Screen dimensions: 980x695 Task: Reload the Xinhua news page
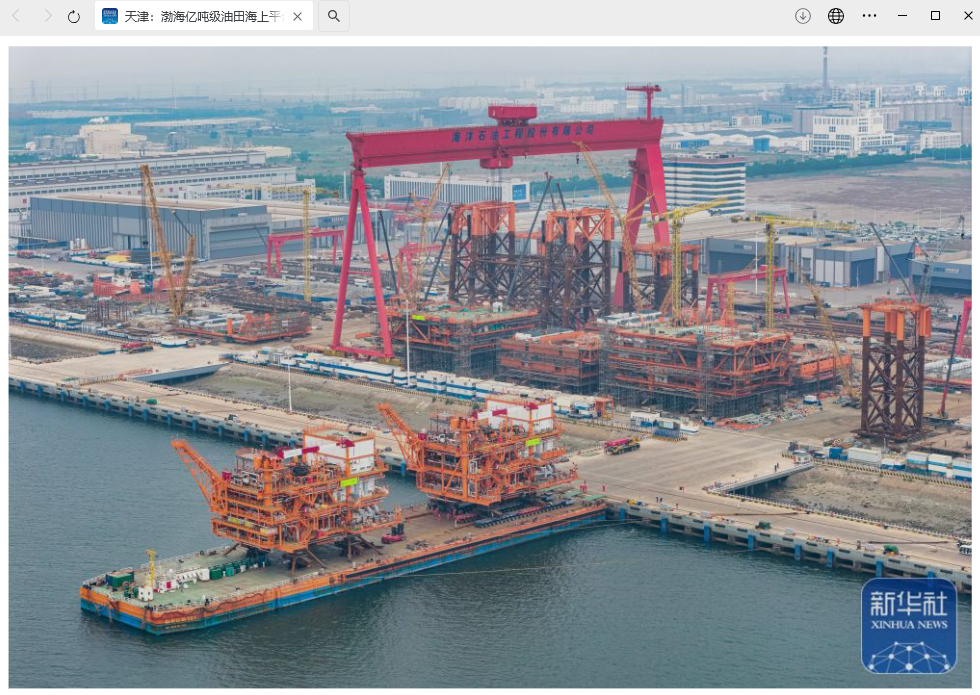point(72,16)
